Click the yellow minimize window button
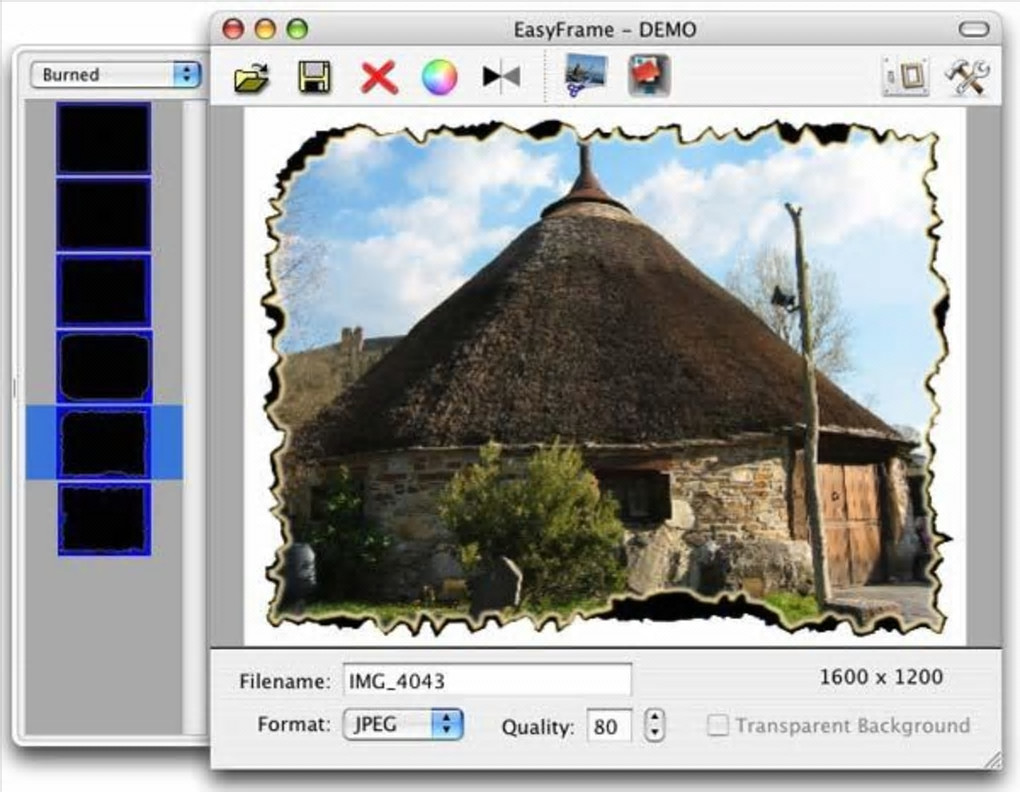This screenshot has height=792, width=1020. [265, 29]
